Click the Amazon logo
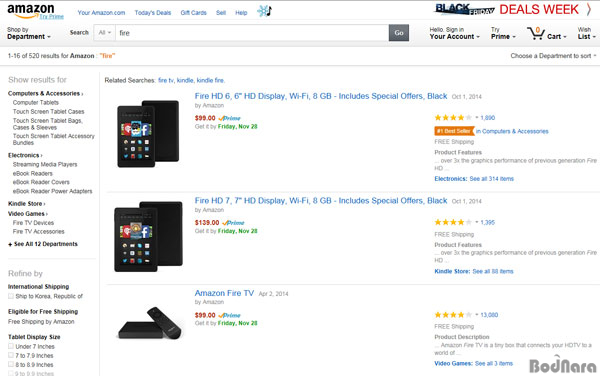Screen dimensions: 600x376 (x=31, y=11)
